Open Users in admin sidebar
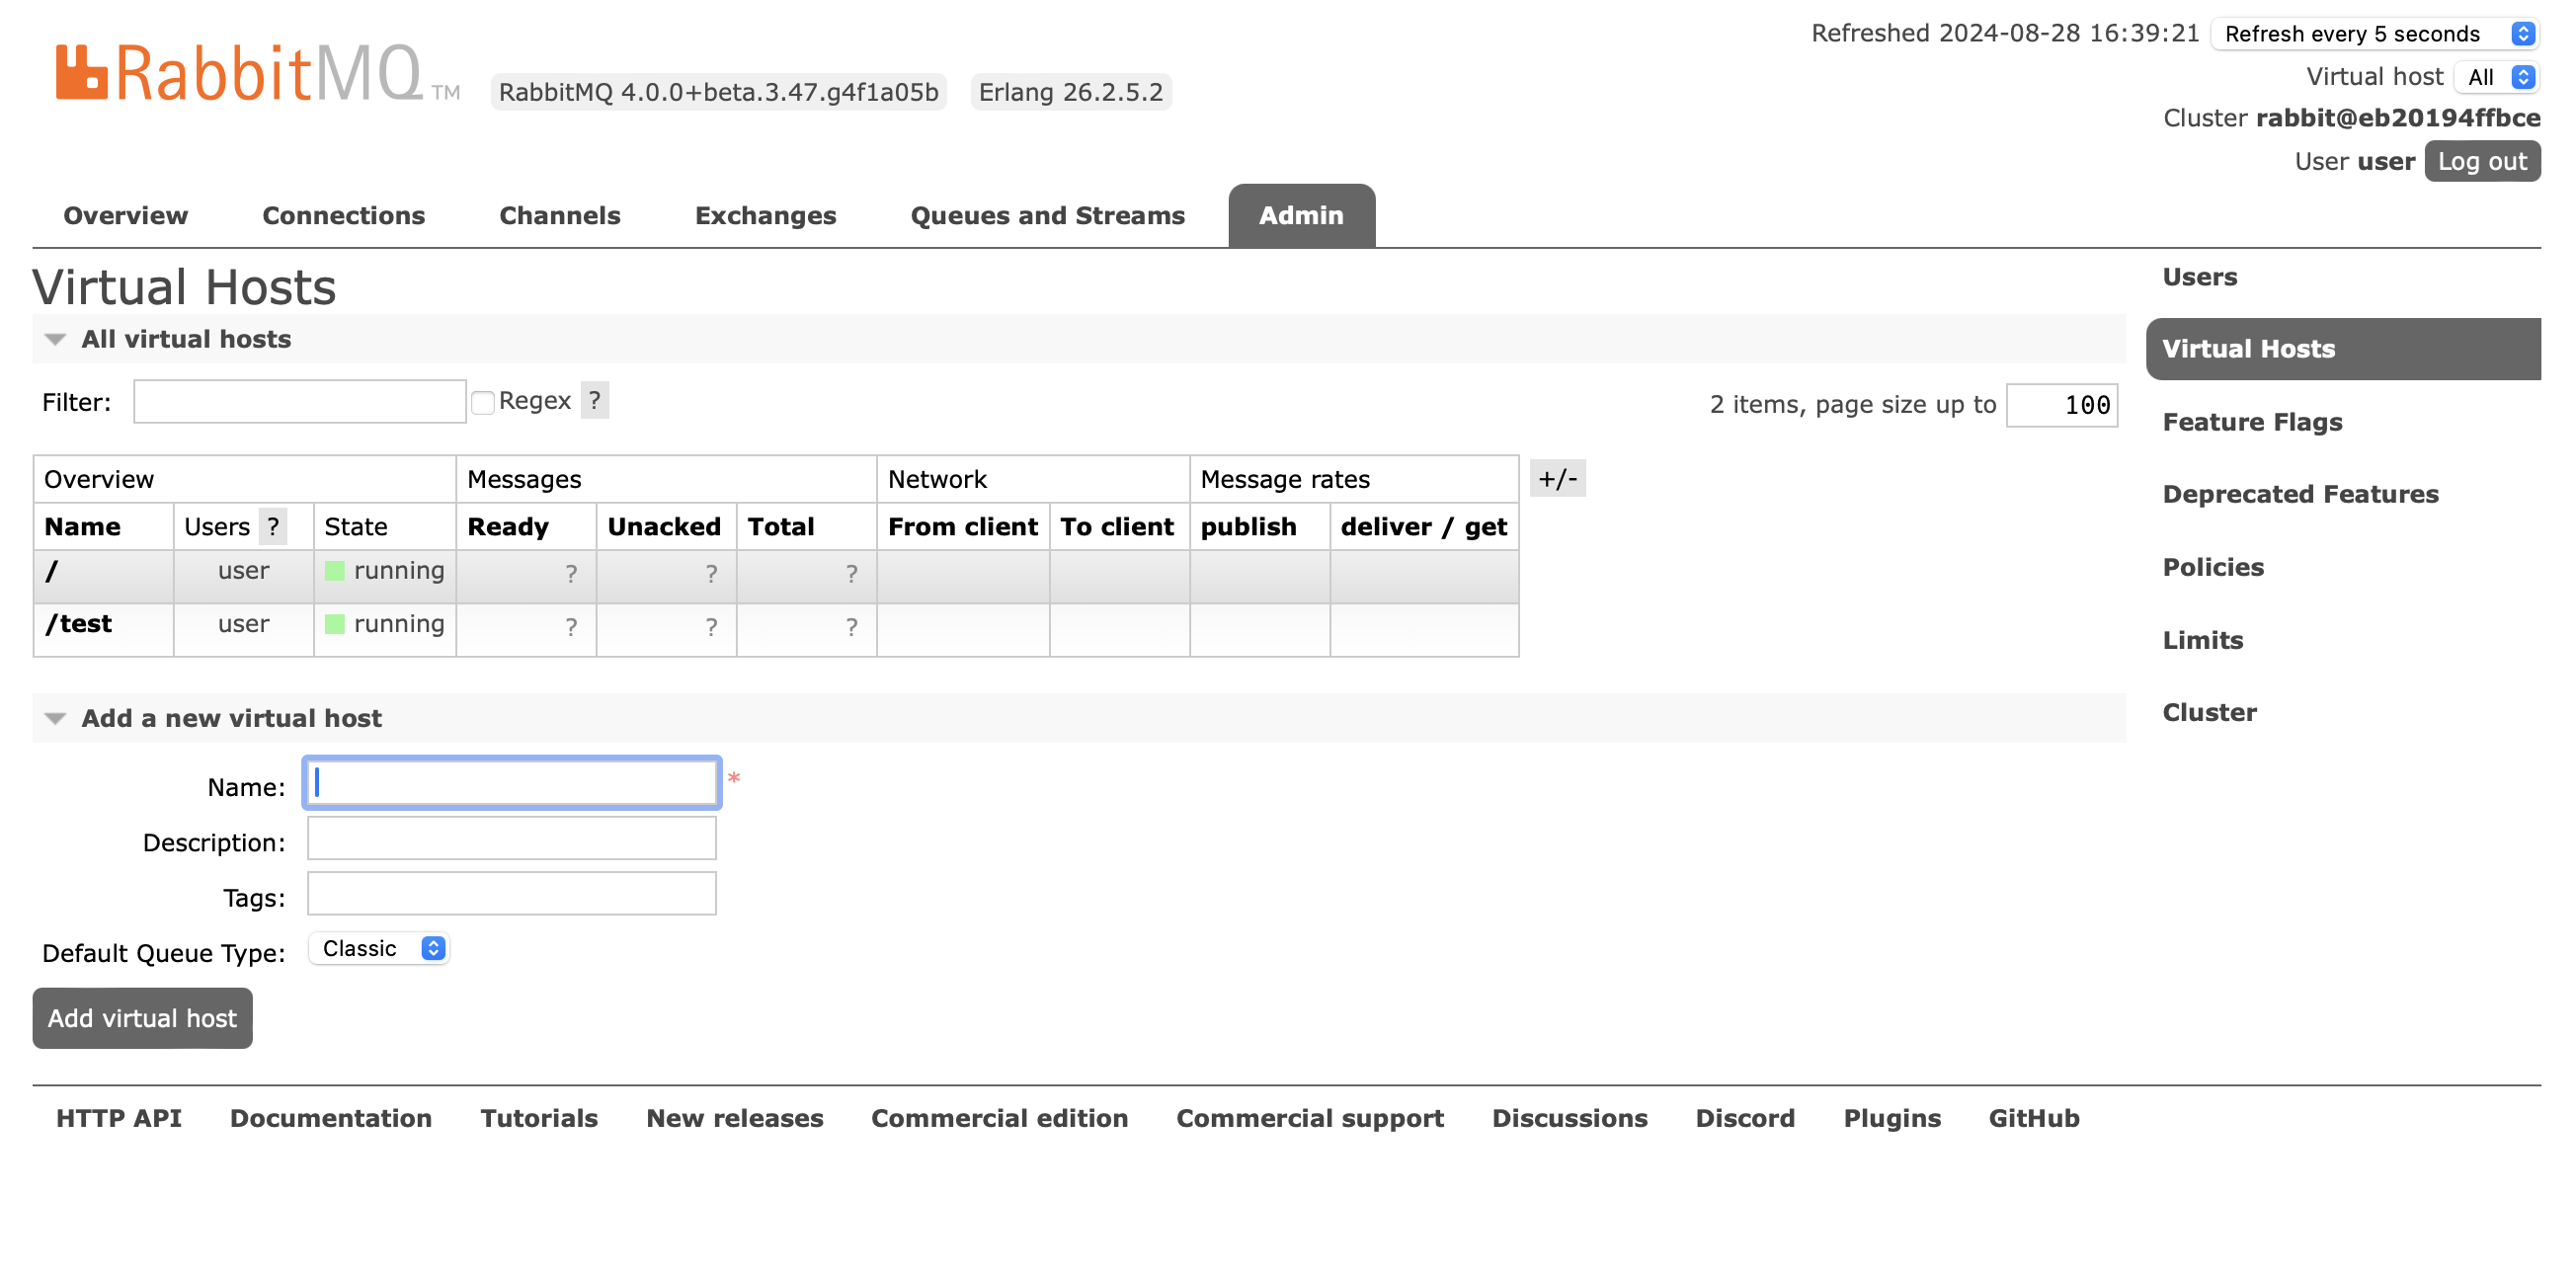The image size is (2576, 1278). click(x=2199, y=277)
